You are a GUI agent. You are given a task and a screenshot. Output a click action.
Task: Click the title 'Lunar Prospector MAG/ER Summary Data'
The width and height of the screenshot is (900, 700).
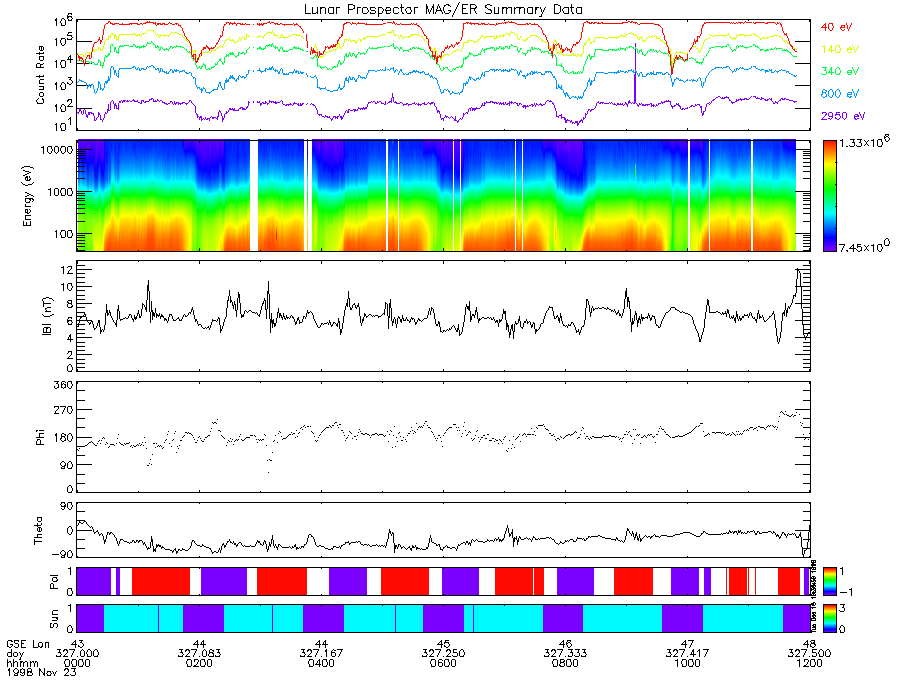443,10
